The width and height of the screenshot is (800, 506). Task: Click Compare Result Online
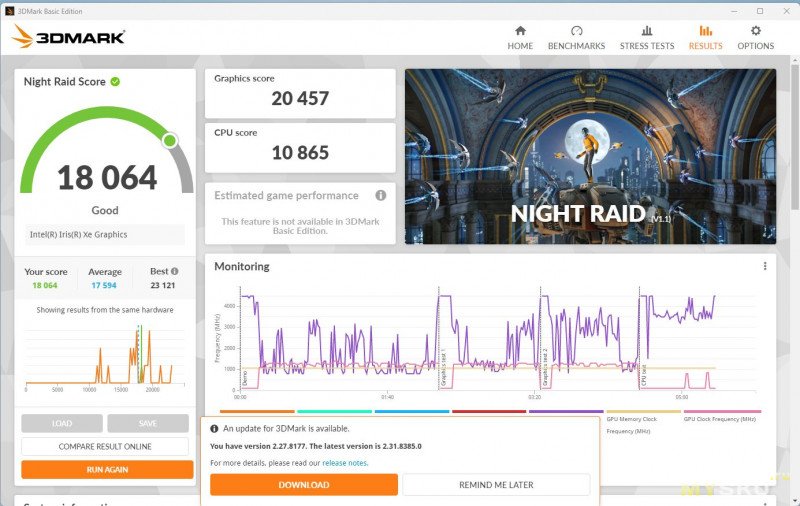coord(105,446)
